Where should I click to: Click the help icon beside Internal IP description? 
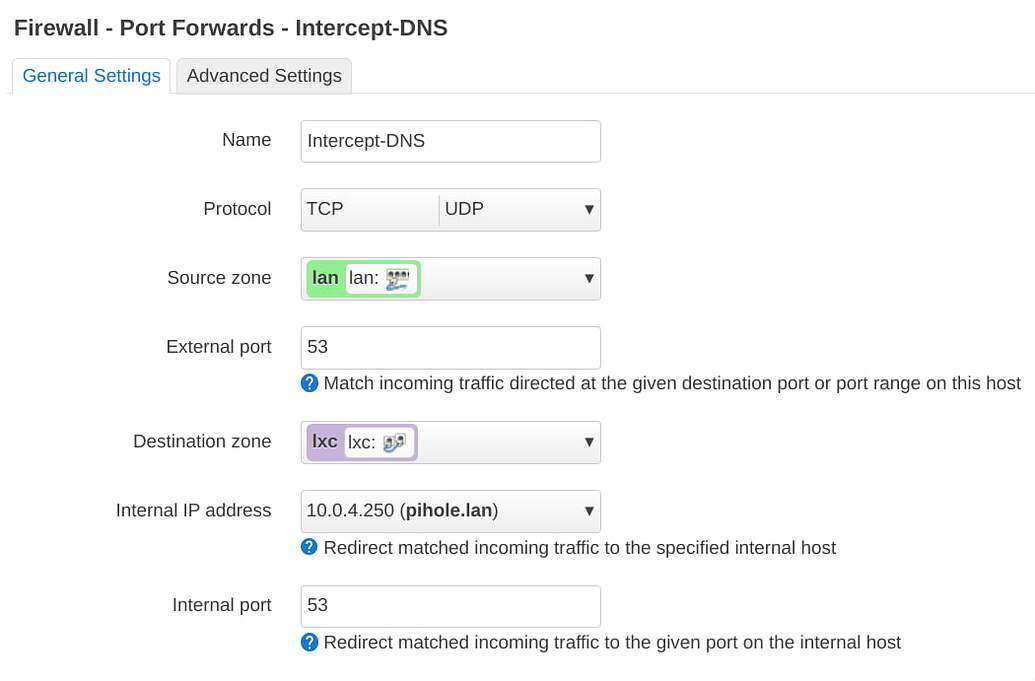pos(310,548)
